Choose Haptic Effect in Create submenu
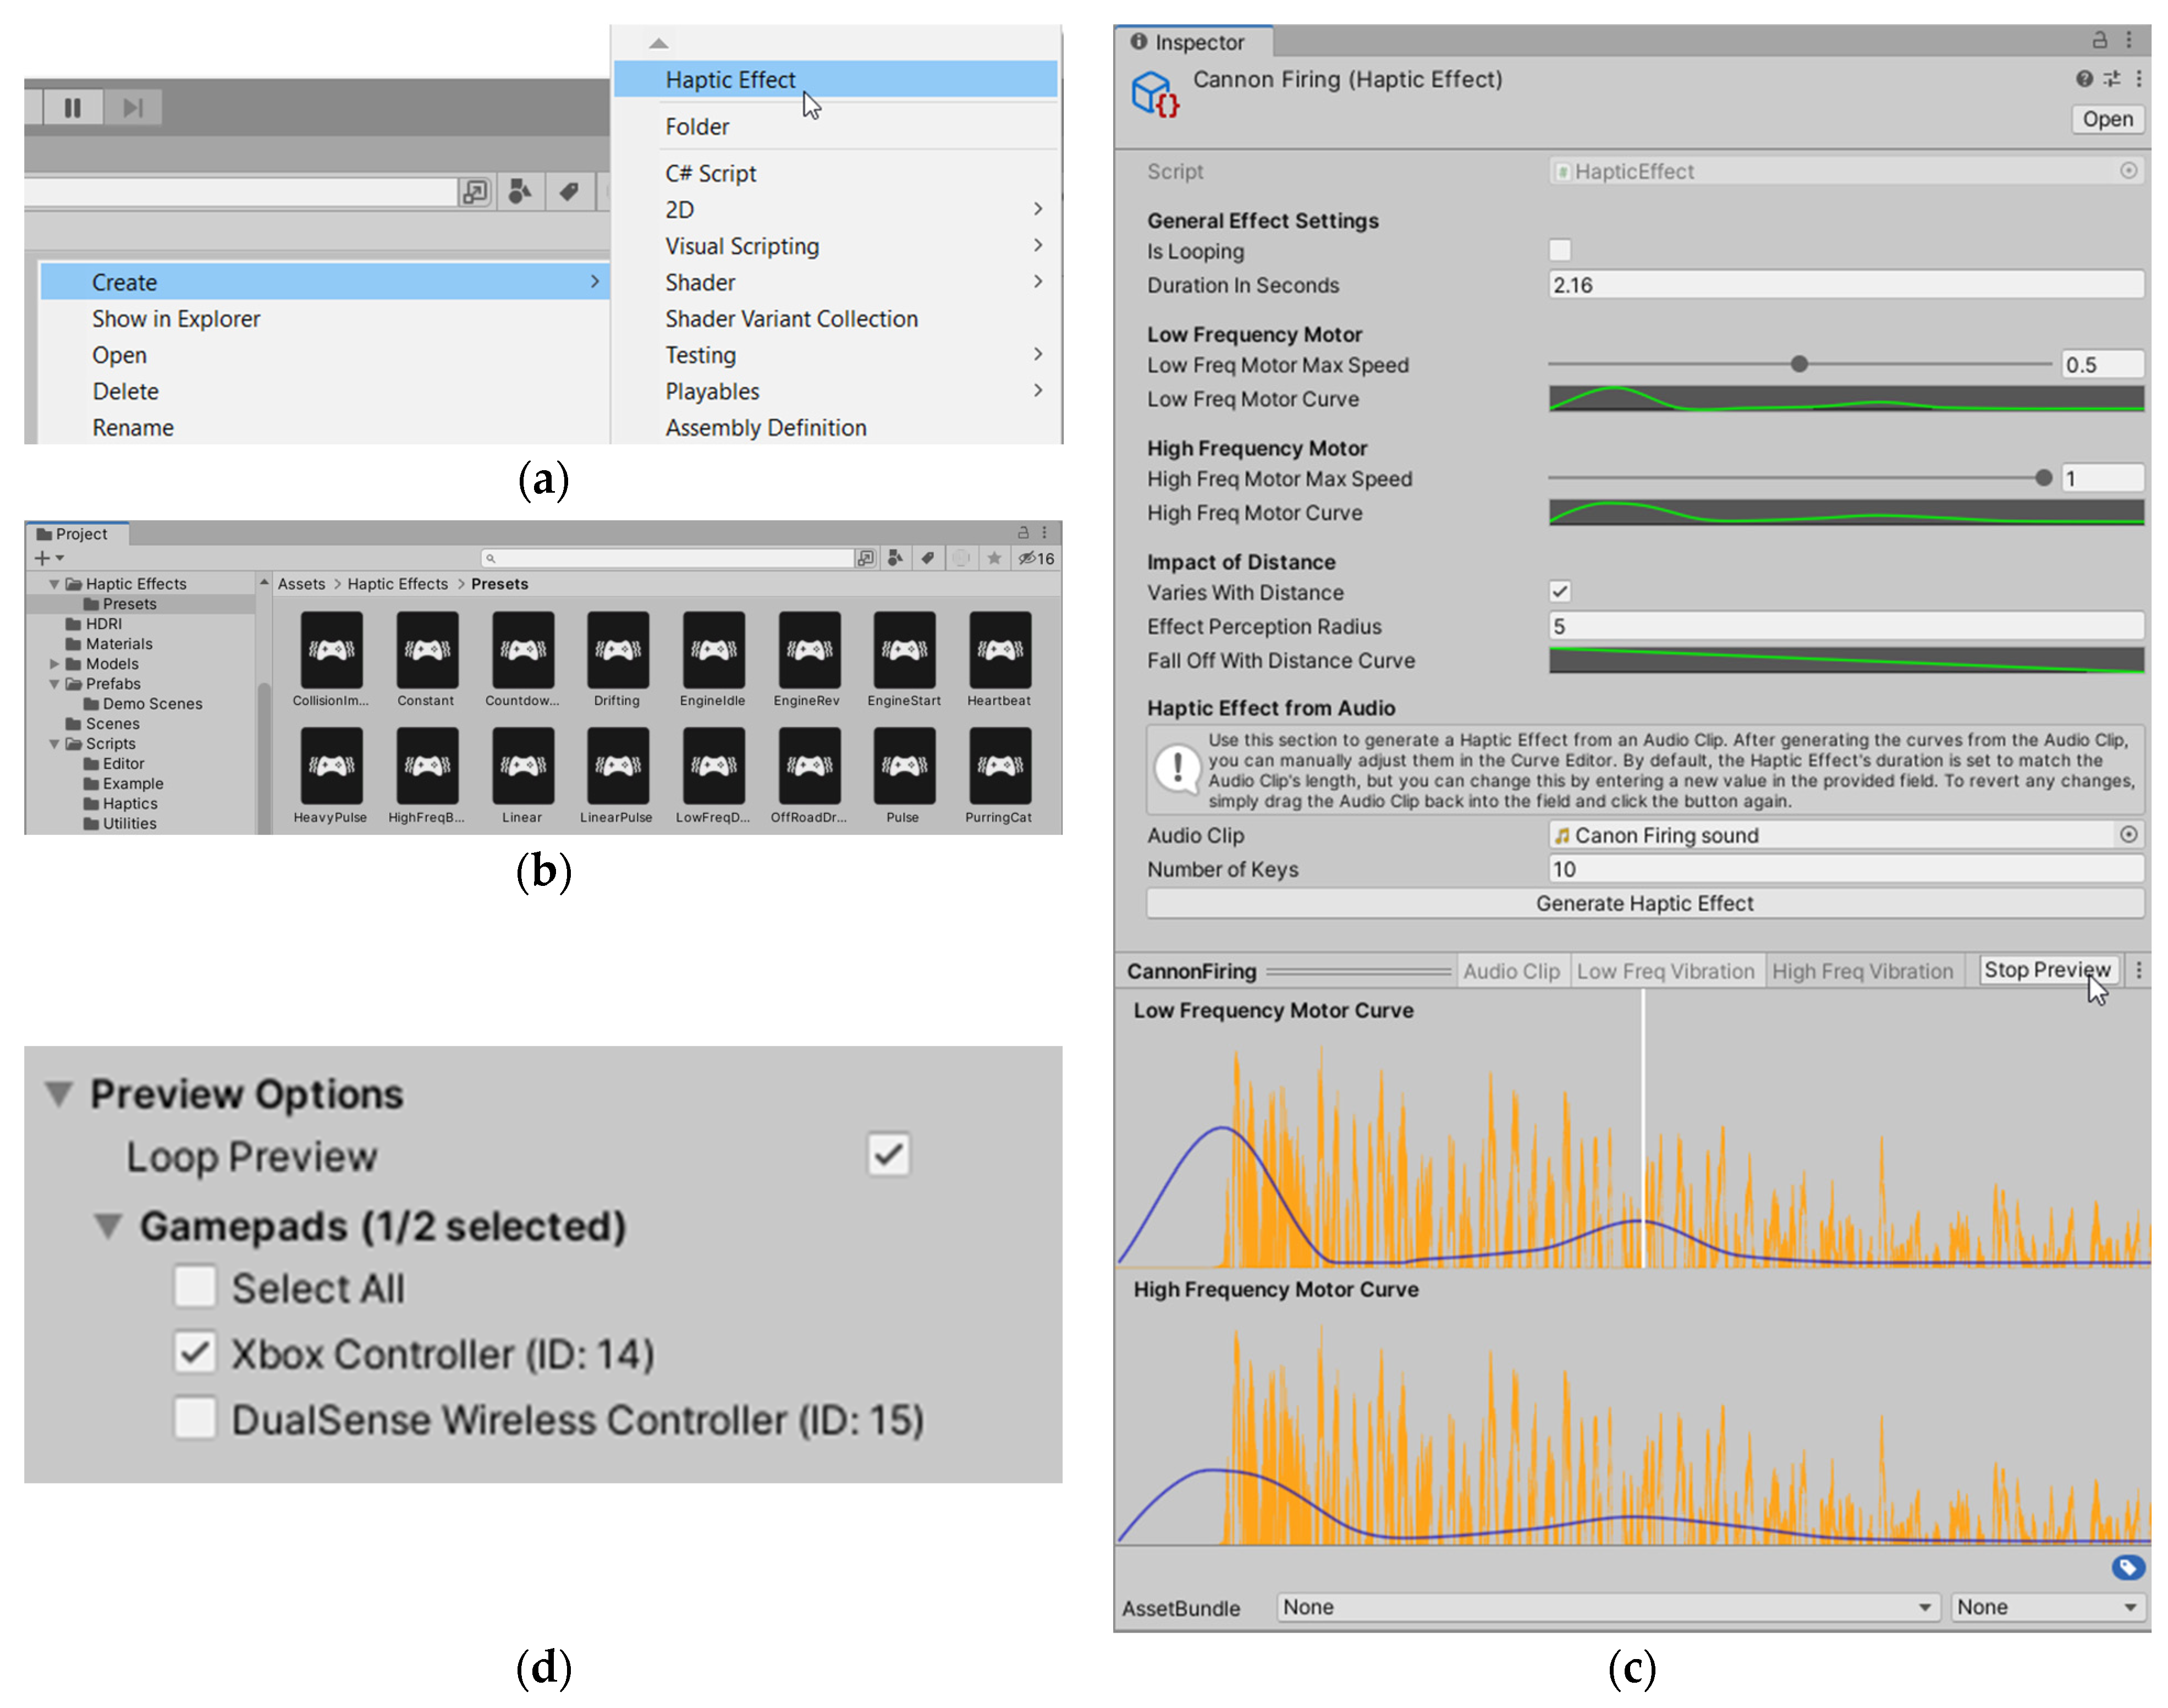The image size is (2168, 1708). tap(731, 80)
